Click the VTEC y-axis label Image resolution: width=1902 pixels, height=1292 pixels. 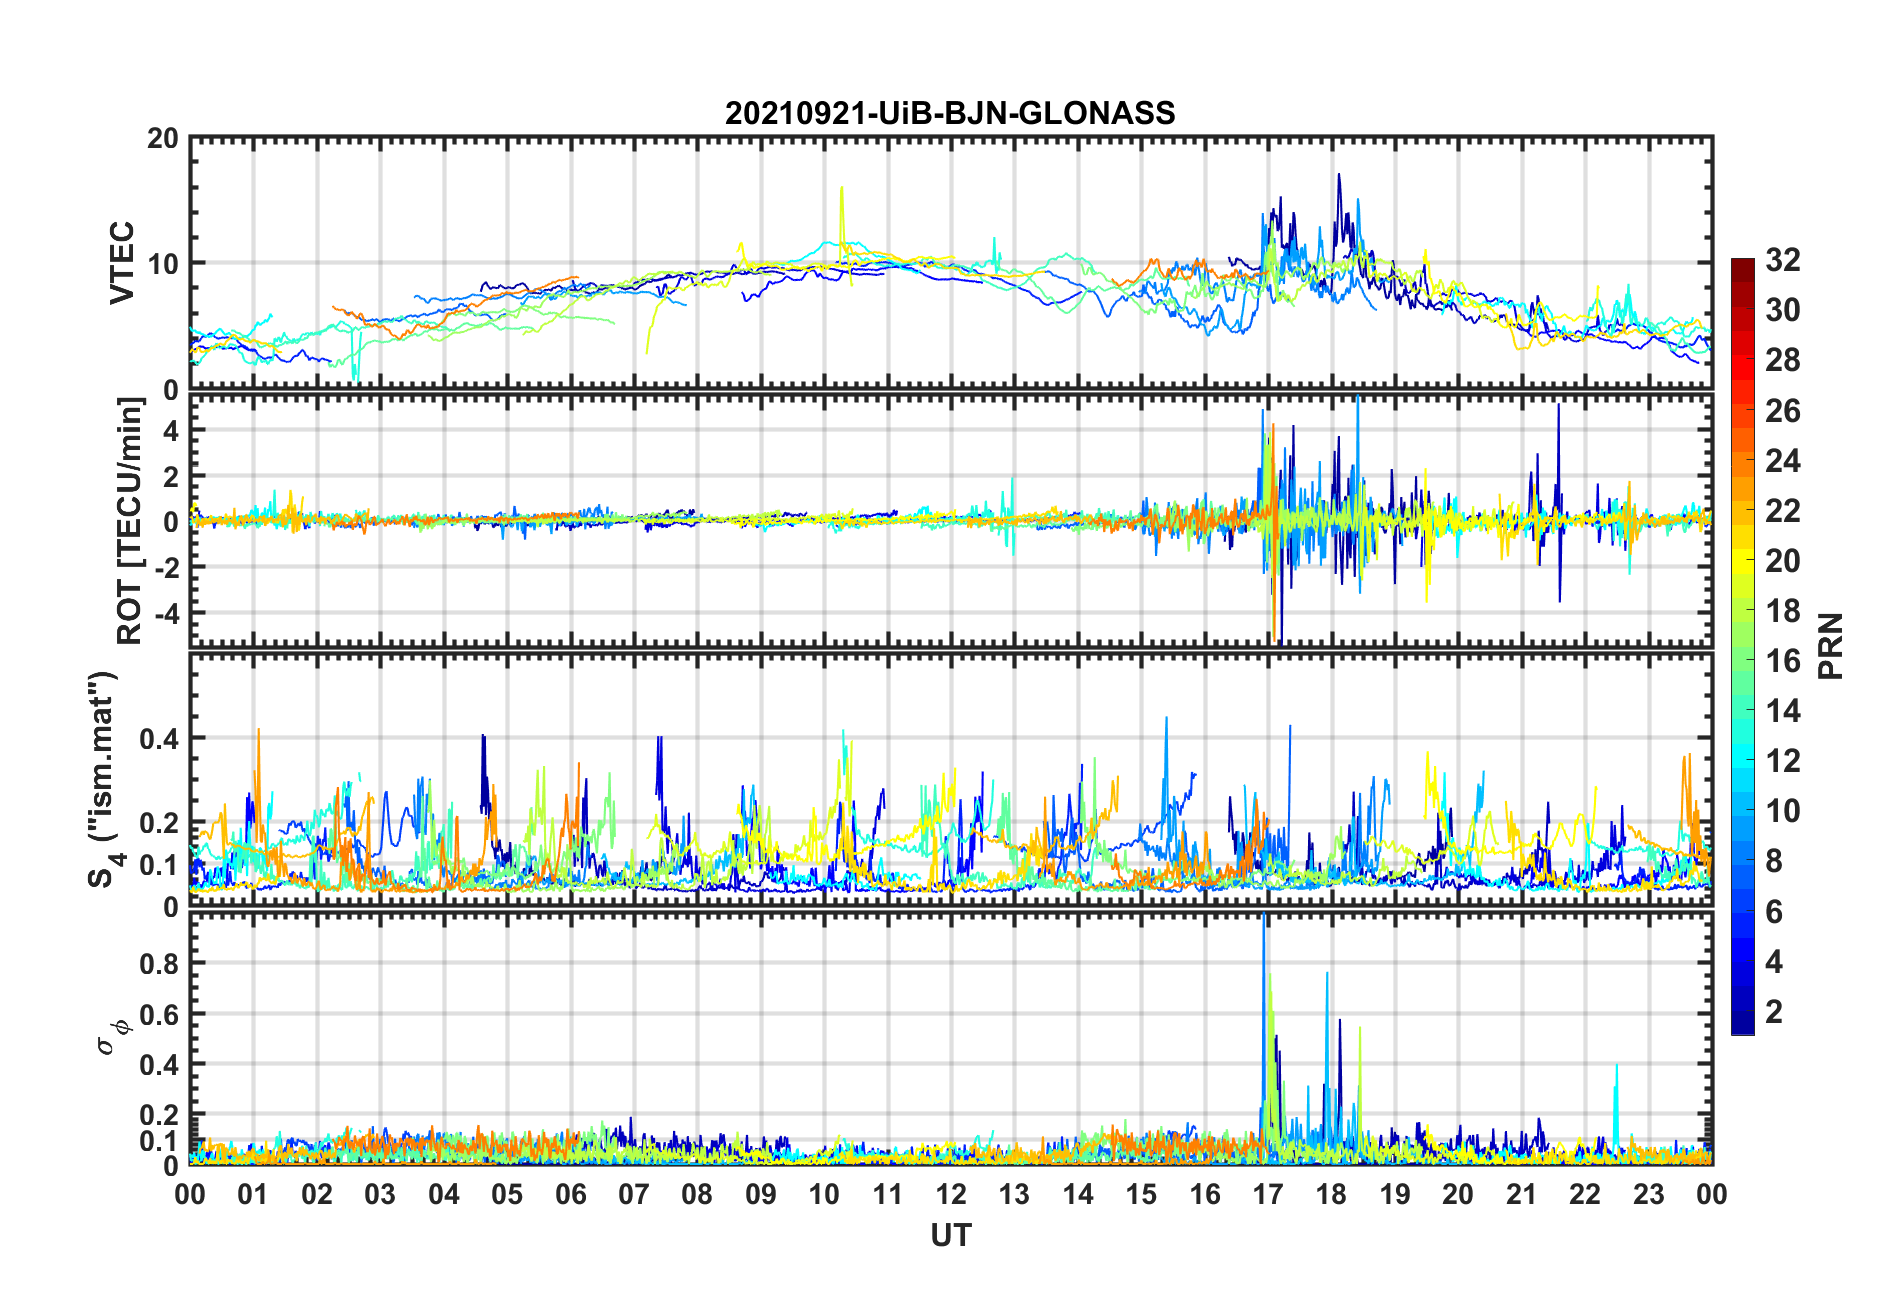click(x=122, y=263)
